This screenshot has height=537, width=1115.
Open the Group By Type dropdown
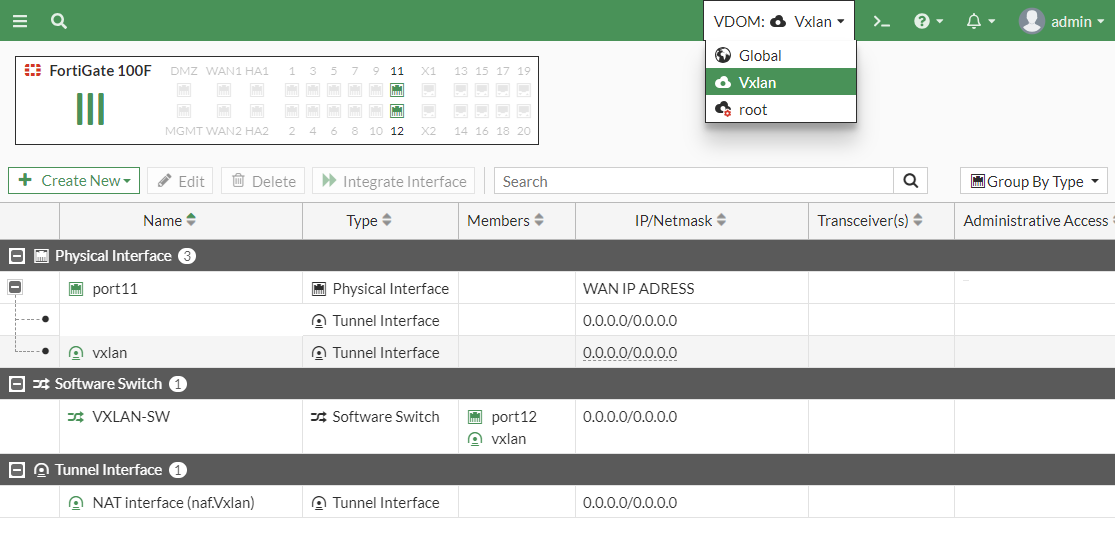click(x=1033, y=181)
